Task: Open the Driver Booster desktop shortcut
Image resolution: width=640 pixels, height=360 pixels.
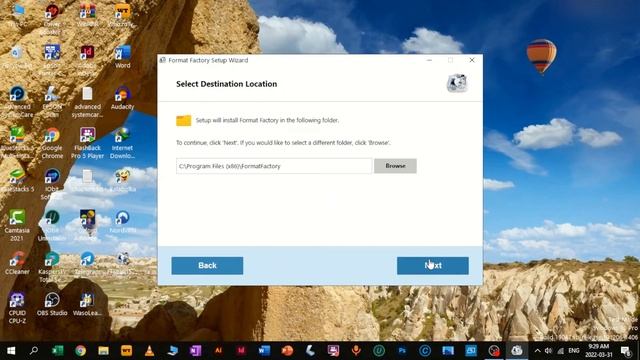Action: (x=52, y=19)
